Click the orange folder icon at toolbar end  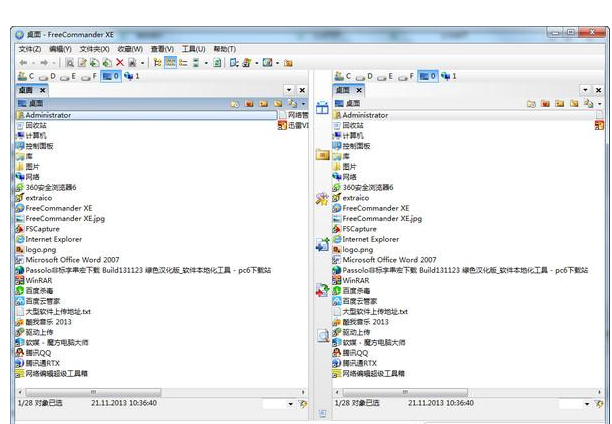pos(288,63)
